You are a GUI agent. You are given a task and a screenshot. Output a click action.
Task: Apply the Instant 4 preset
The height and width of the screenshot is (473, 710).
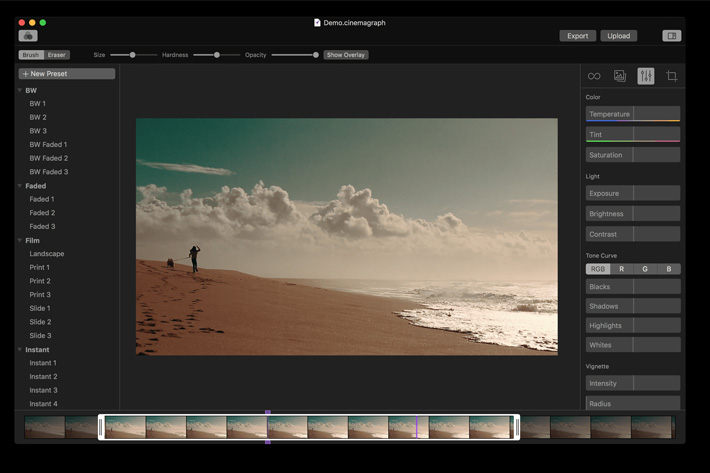[x=43, y=404]
